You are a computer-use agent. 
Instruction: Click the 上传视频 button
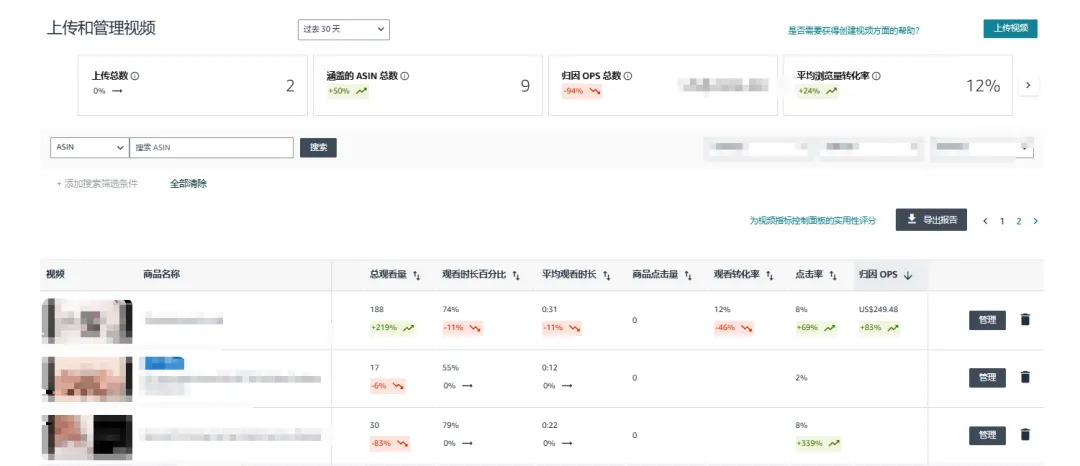click(x=1010, y=28)
